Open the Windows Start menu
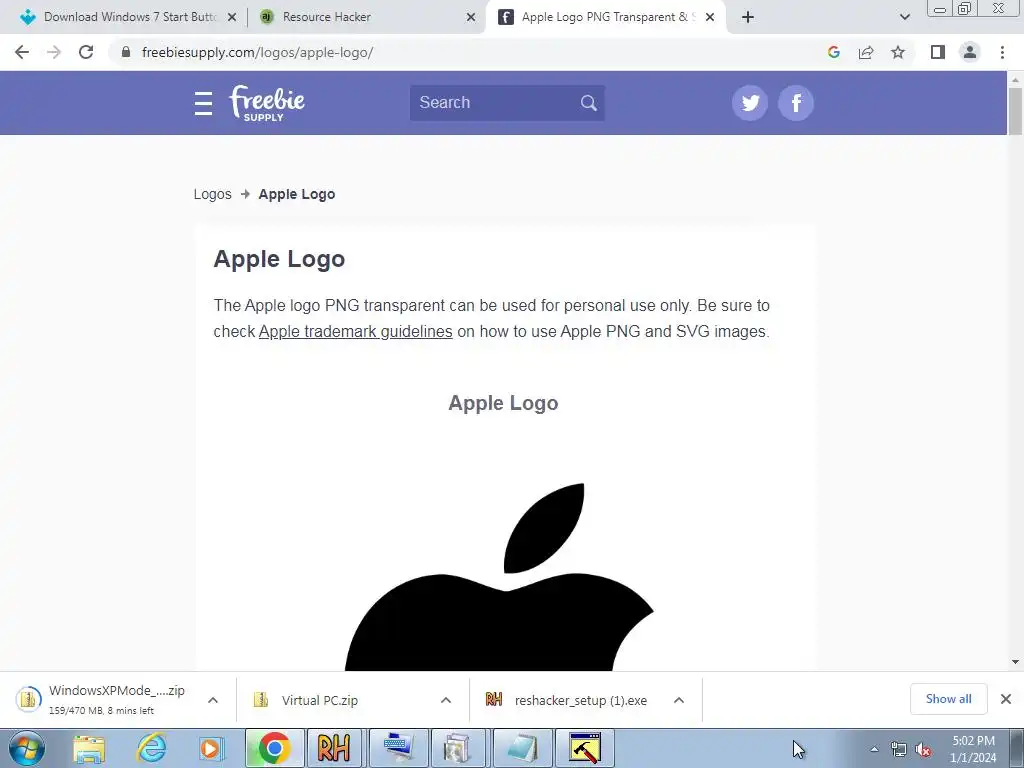 click(26, 748)
